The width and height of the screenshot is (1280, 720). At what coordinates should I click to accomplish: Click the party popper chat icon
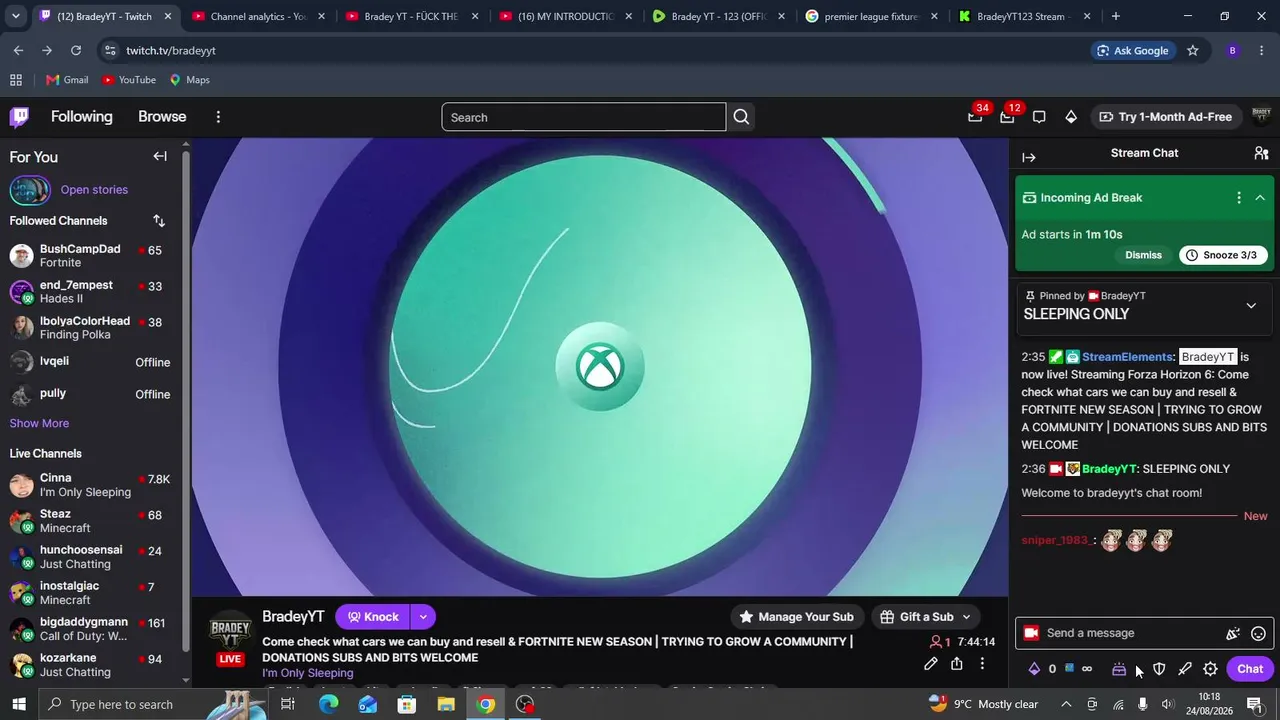pos(1233,633)
